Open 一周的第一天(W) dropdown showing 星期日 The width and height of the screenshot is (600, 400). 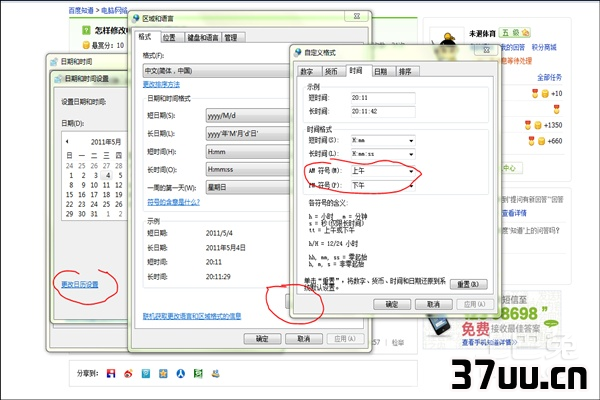(248, 188)
